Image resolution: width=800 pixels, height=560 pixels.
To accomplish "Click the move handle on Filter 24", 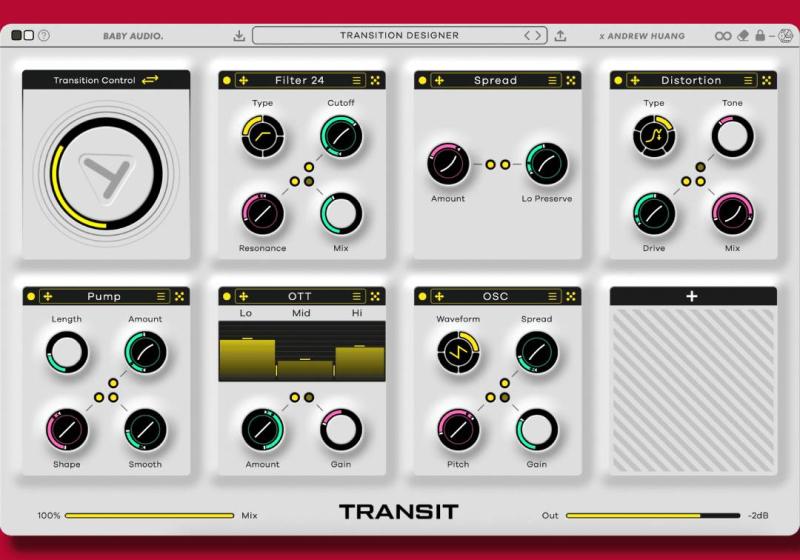I will tap(243, 81).
